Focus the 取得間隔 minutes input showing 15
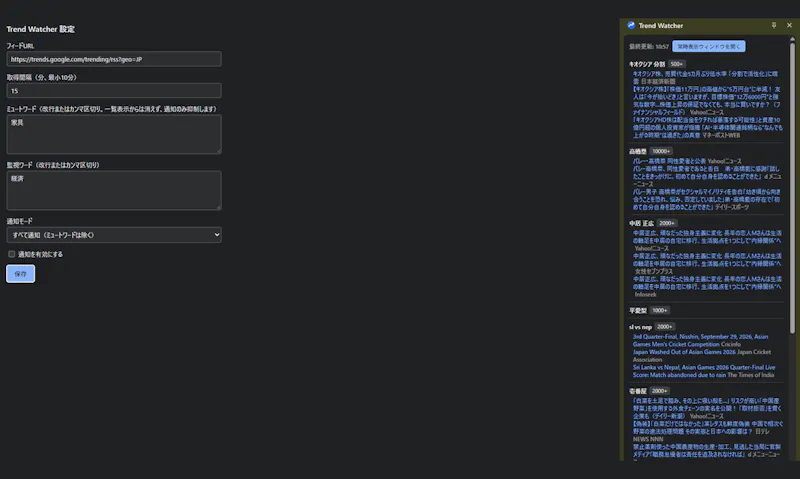Screen dimensions: 800x479 (x=114, y=91)
